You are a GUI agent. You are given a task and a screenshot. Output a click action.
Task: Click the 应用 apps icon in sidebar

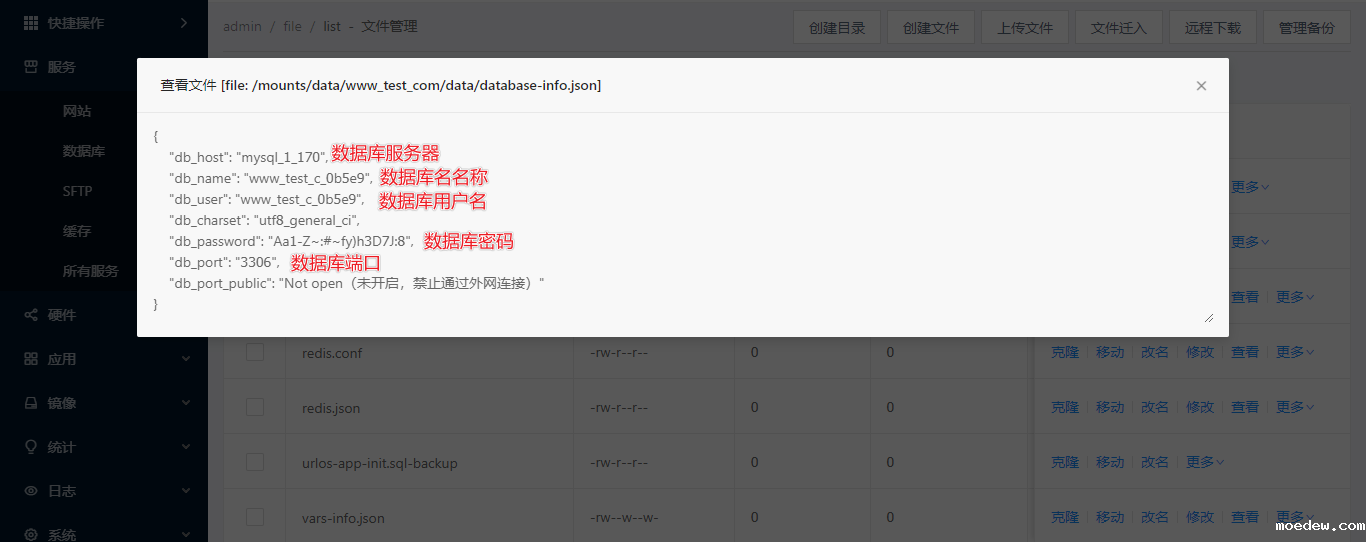(x=31, y=359)
